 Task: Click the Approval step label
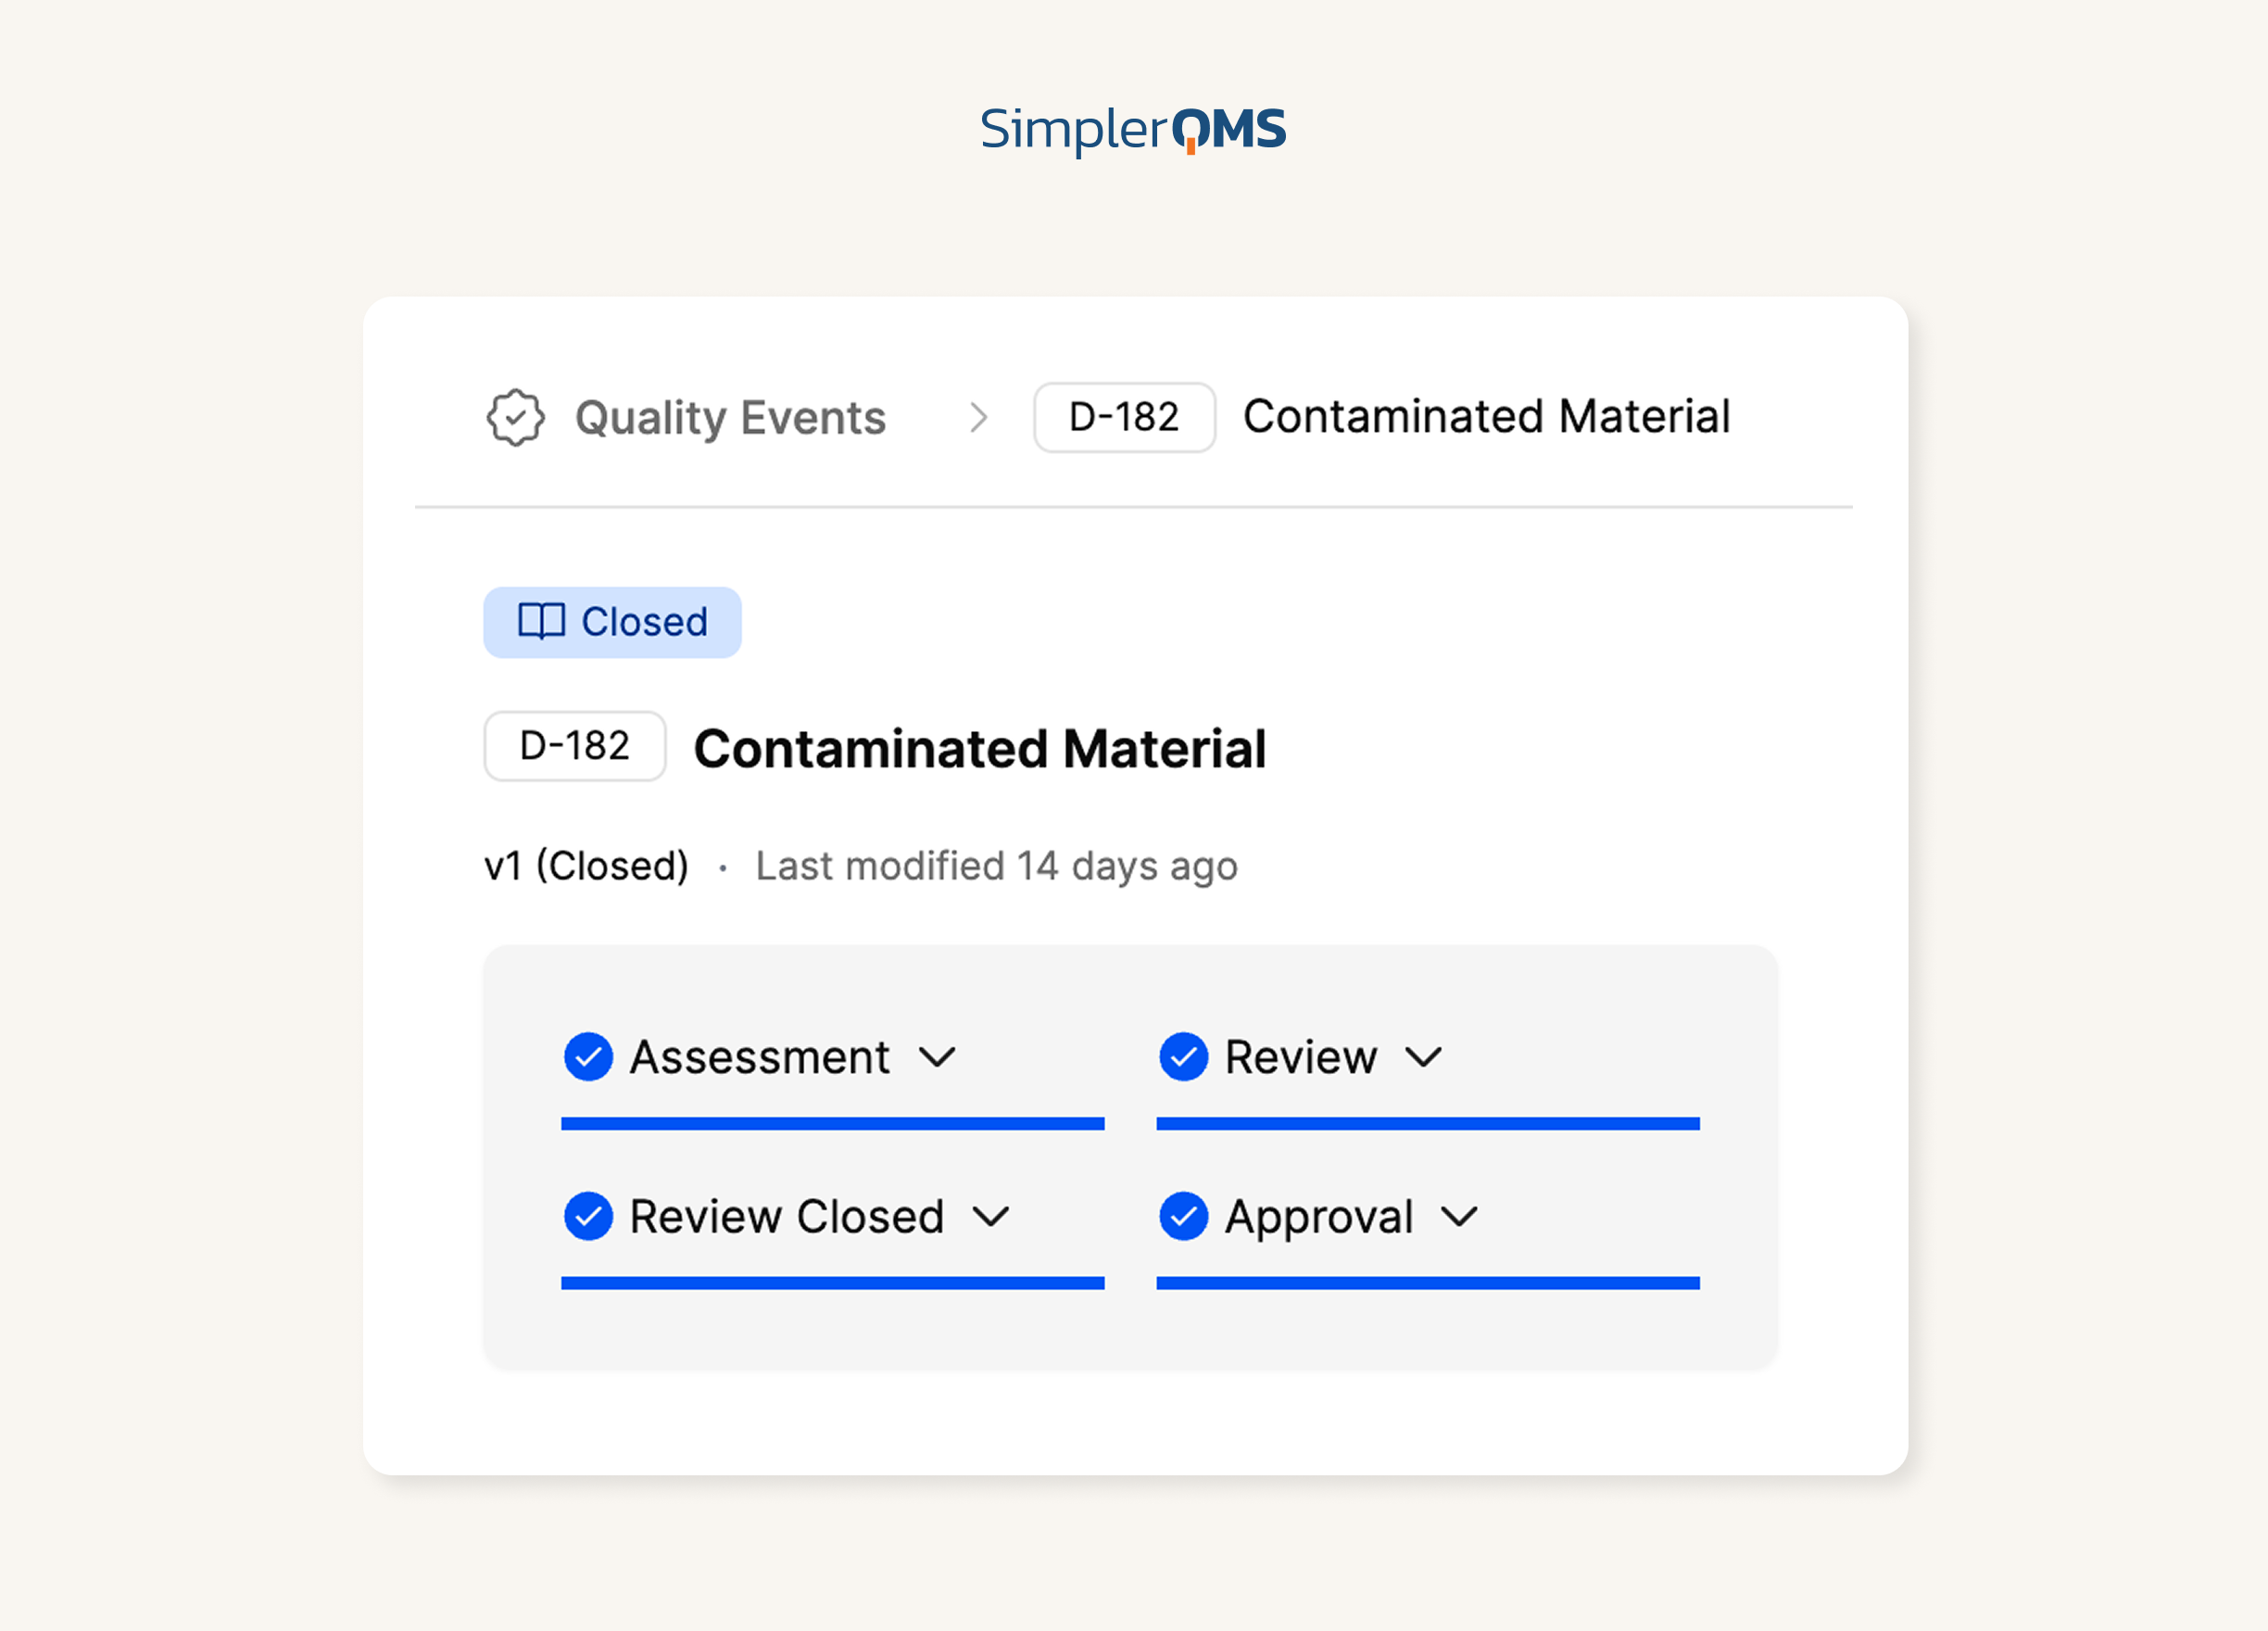tap(1319, 1218)
